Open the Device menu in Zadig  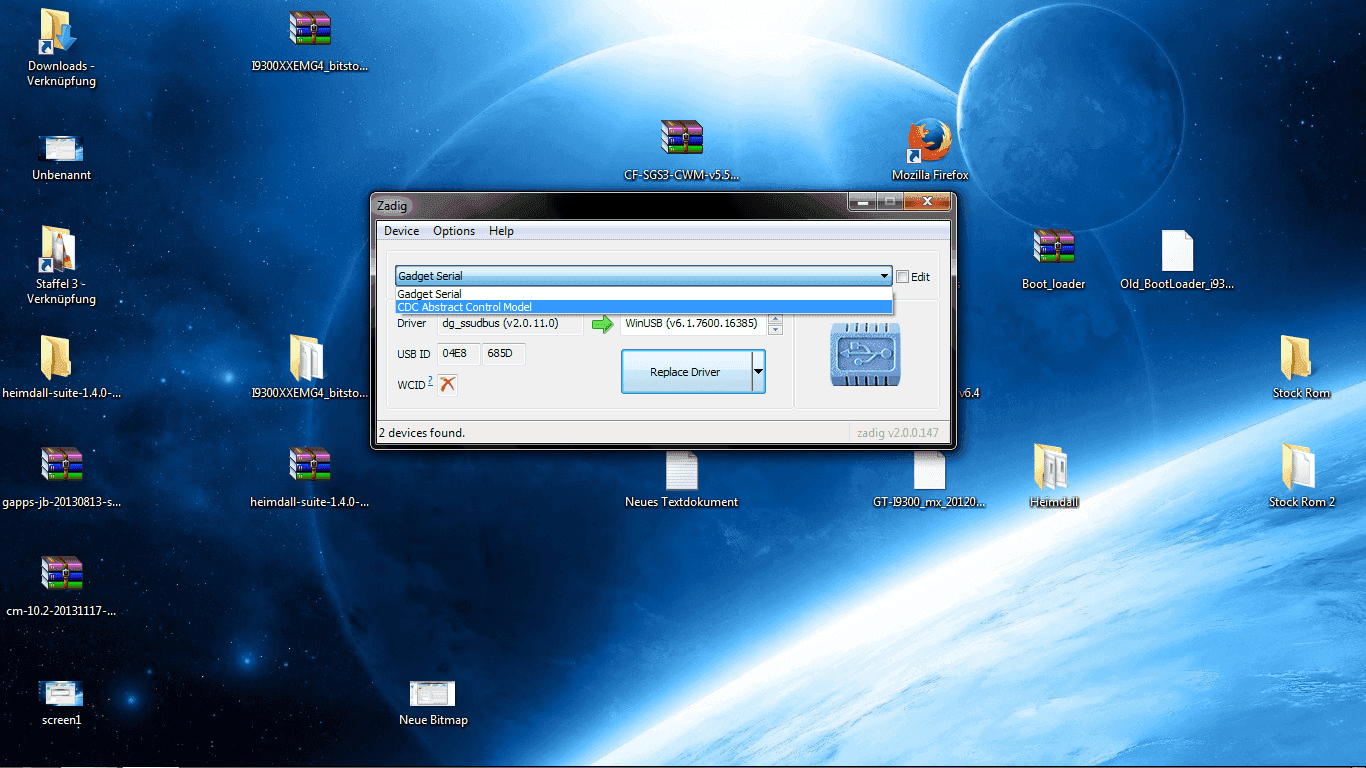pyautogui.click(x=401, y=231)
